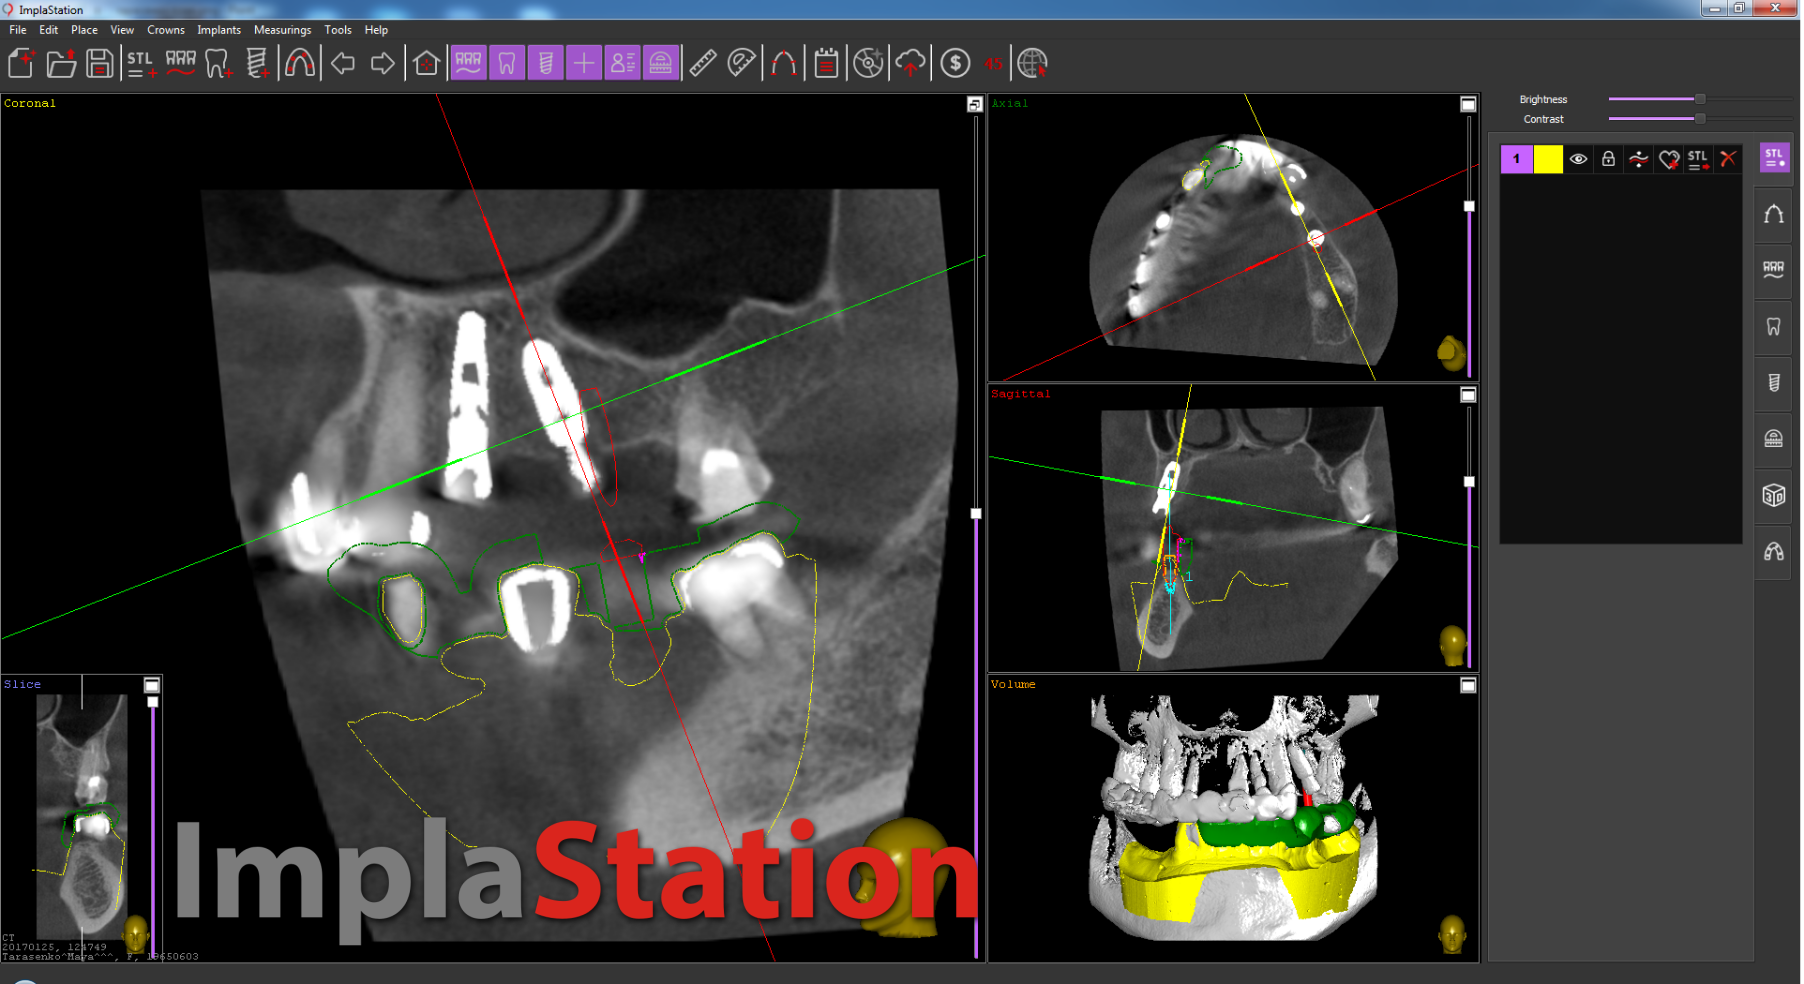Delete model 1 with red X
1804x984 pixels.
pos(1728,160)
